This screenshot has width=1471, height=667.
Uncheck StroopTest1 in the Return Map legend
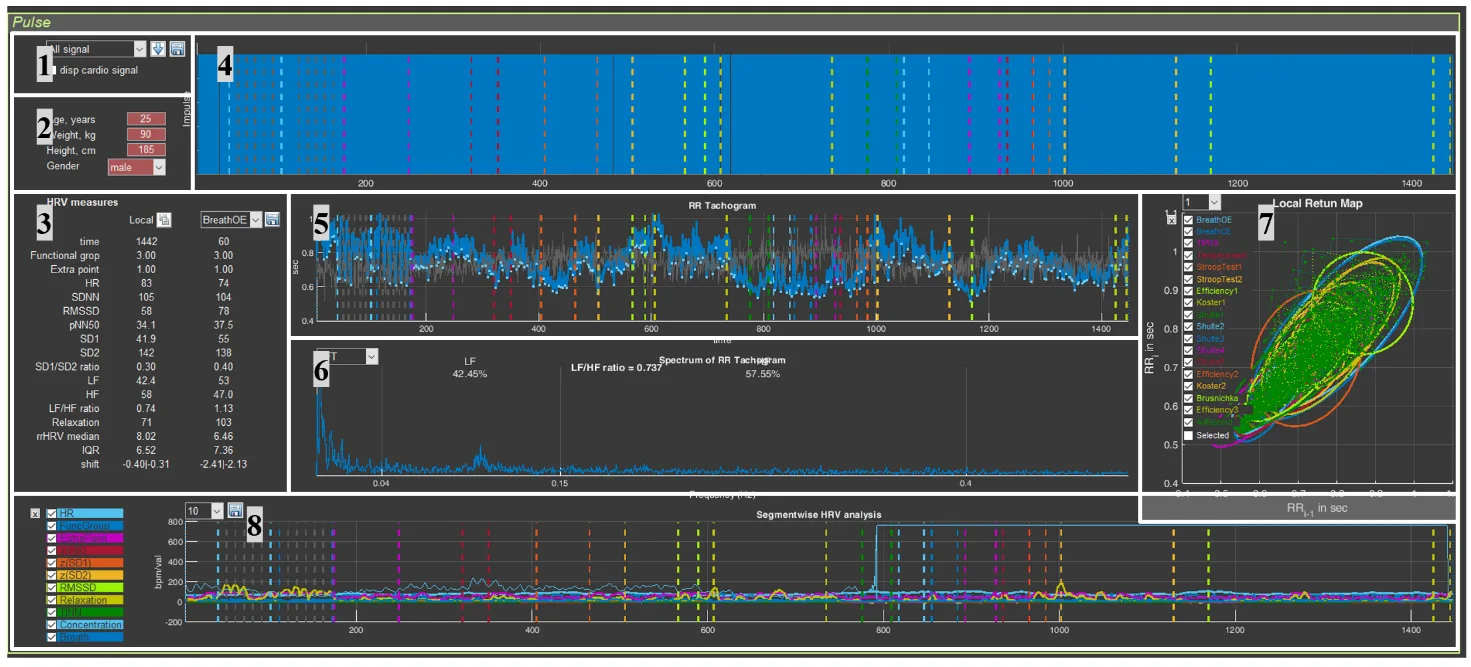[1188, 267]
